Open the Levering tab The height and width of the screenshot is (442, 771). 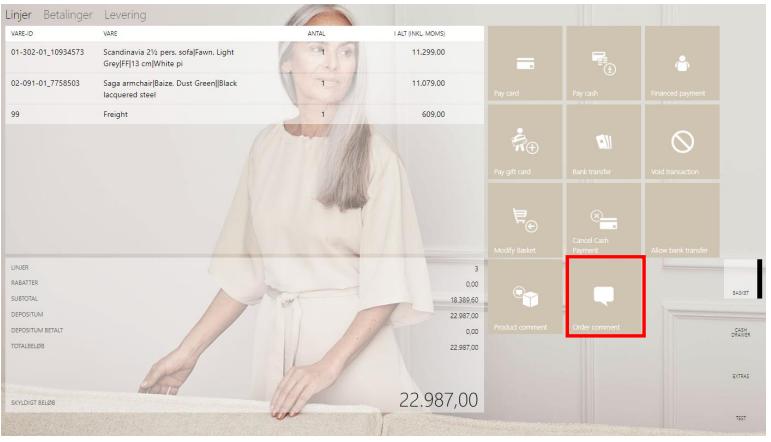coord(125,15)
